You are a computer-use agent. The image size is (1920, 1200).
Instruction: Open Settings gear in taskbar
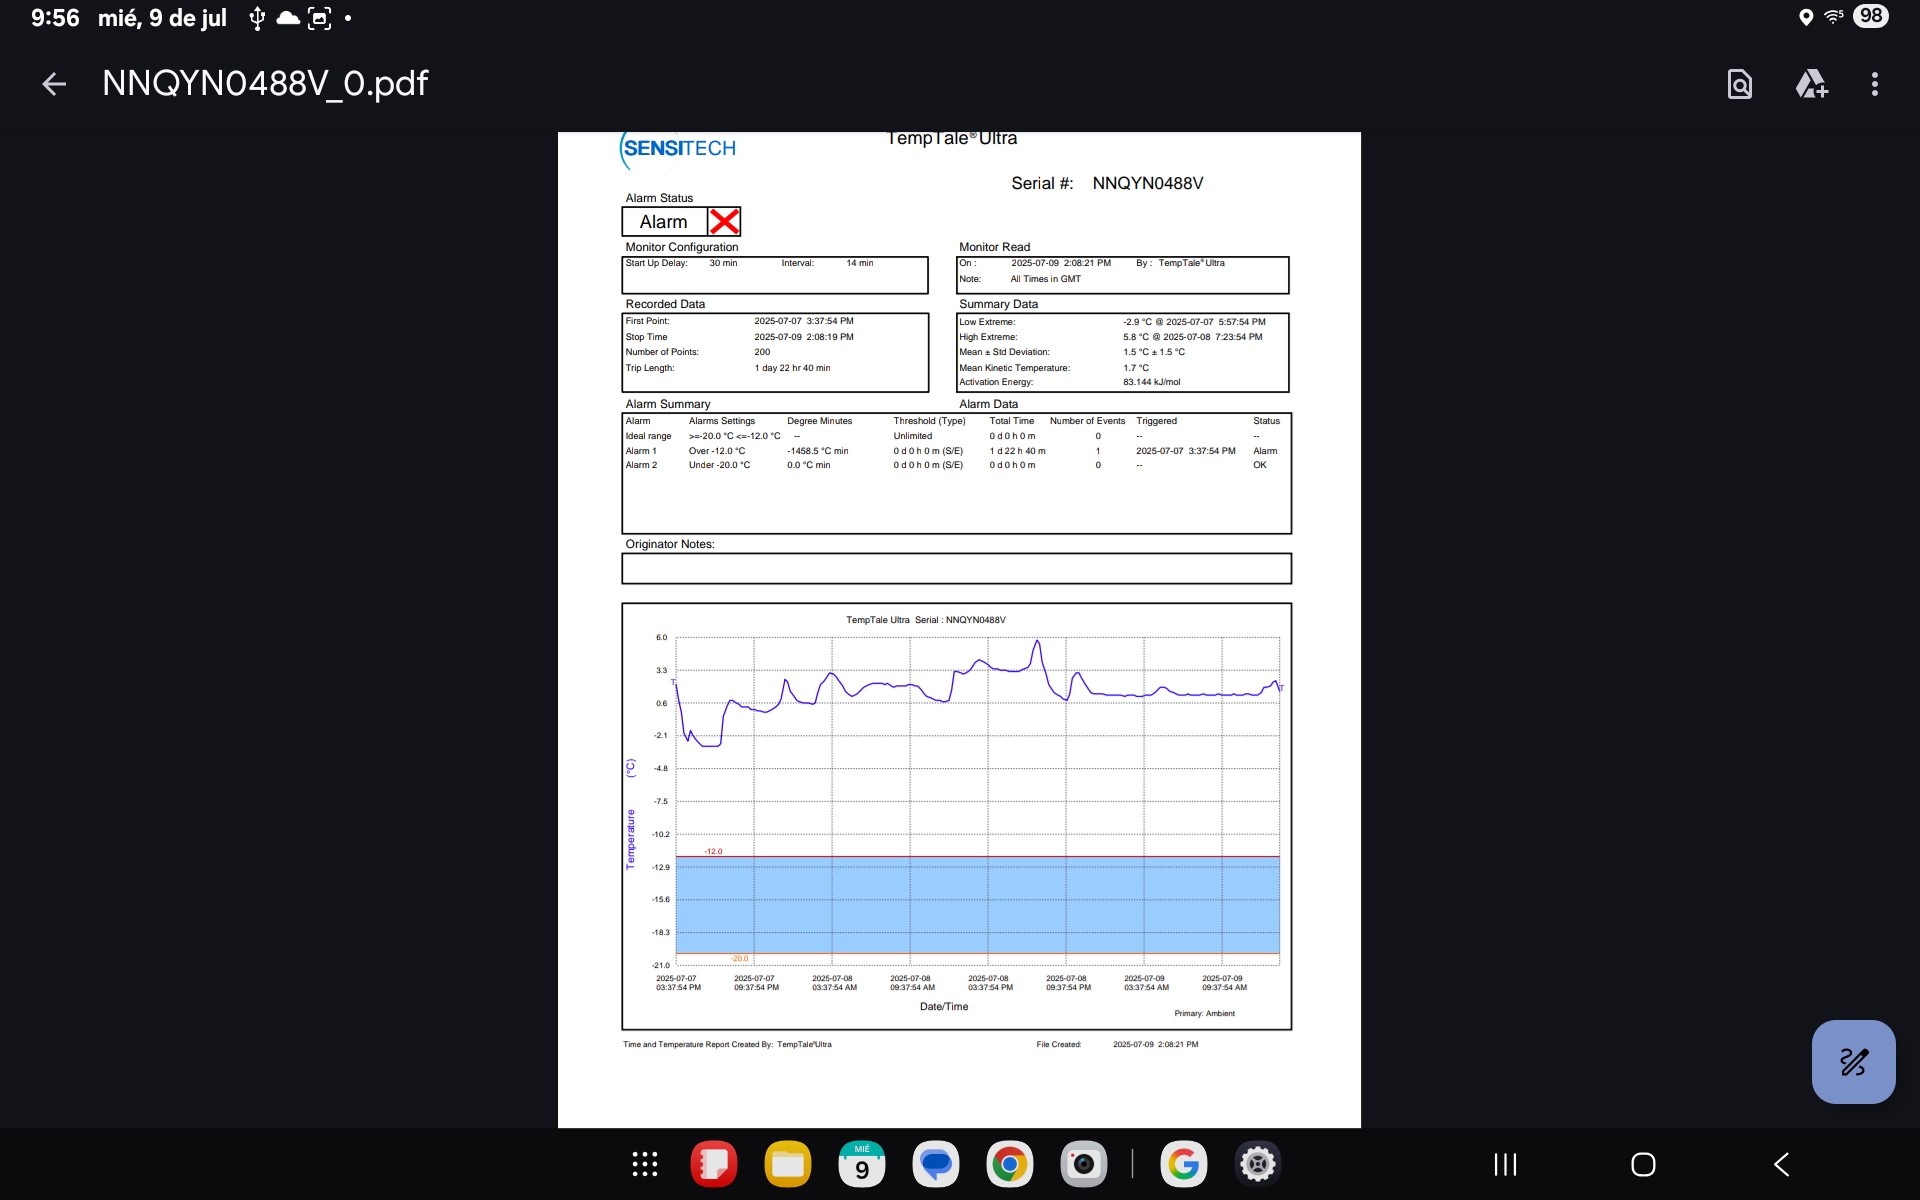tap(1258, 1164)
